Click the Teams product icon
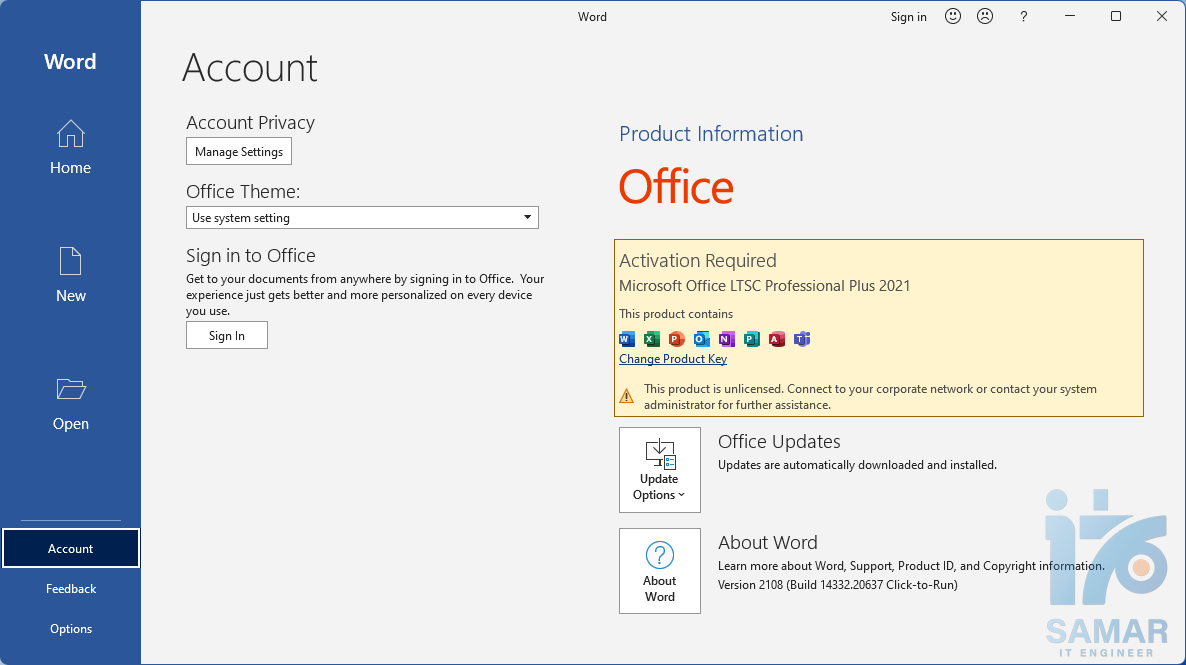 pos(802,339)
